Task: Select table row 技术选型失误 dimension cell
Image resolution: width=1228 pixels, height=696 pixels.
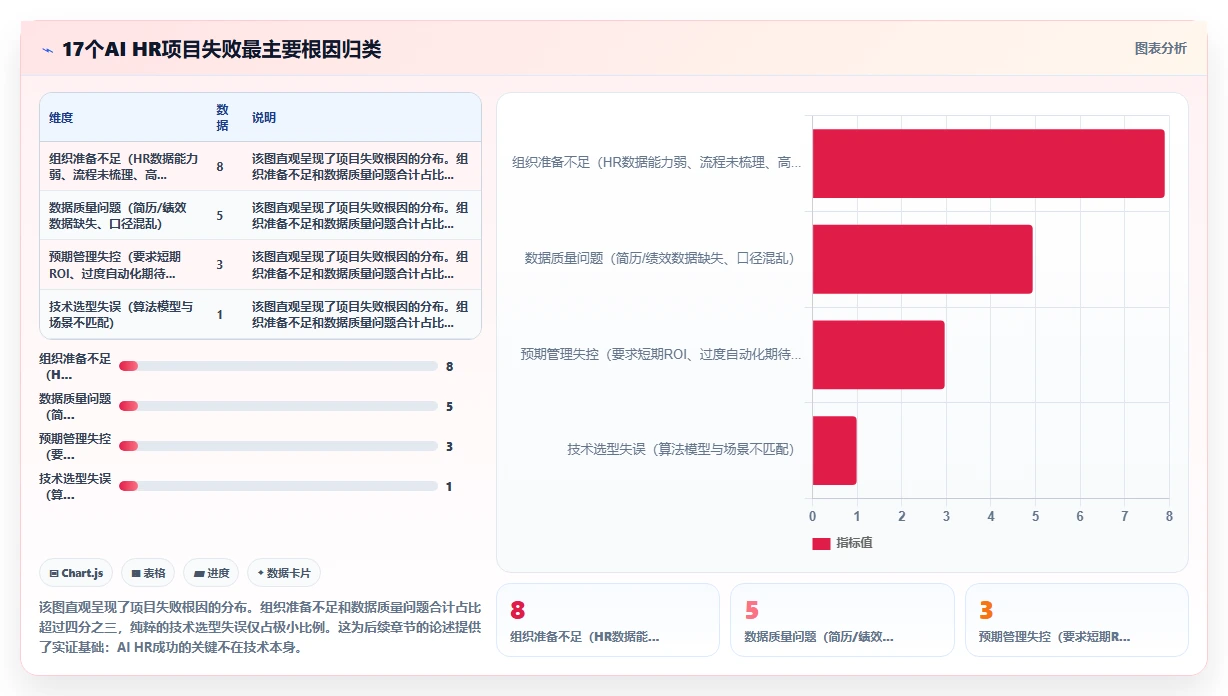Action: pos(124,314)
